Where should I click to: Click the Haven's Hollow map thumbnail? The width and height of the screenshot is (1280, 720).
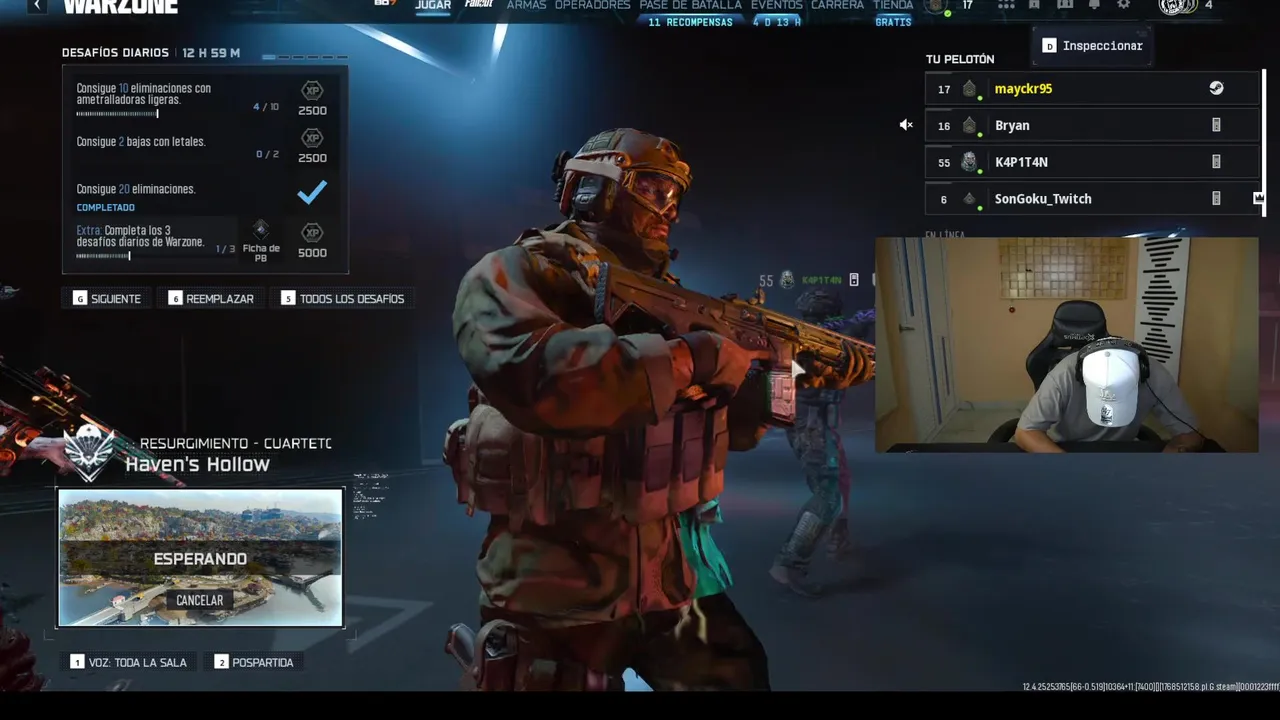coord(200,558)
